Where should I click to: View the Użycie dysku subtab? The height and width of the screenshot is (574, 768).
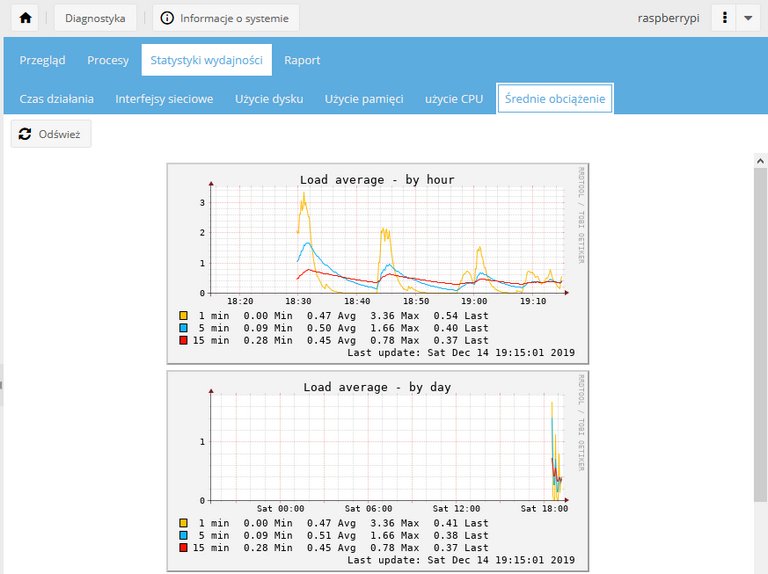269,99
